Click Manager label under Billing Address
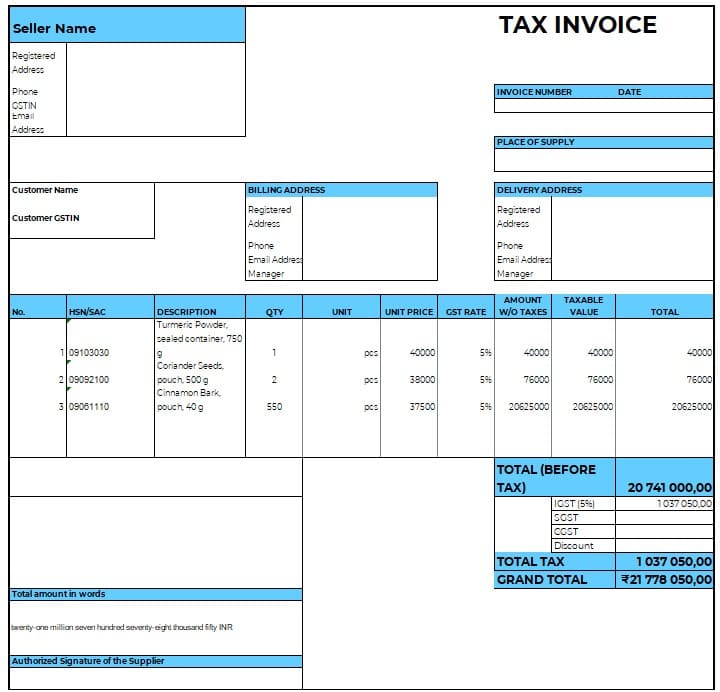The image size is (720, 692). [266, 274]
